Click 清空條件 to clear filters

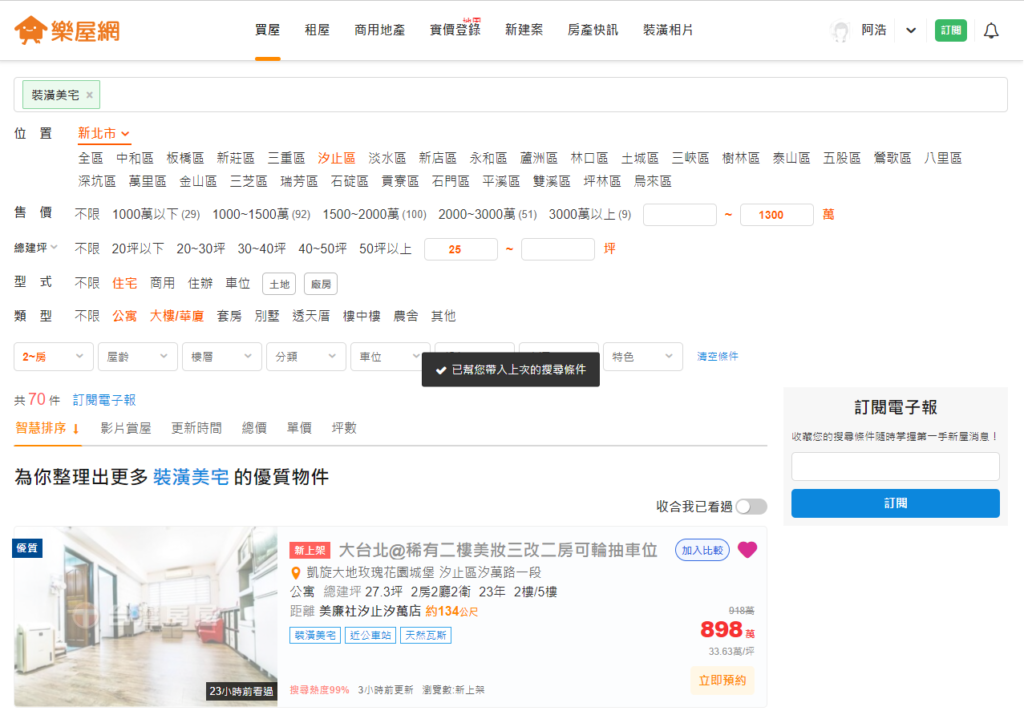[x=718, y=357]
